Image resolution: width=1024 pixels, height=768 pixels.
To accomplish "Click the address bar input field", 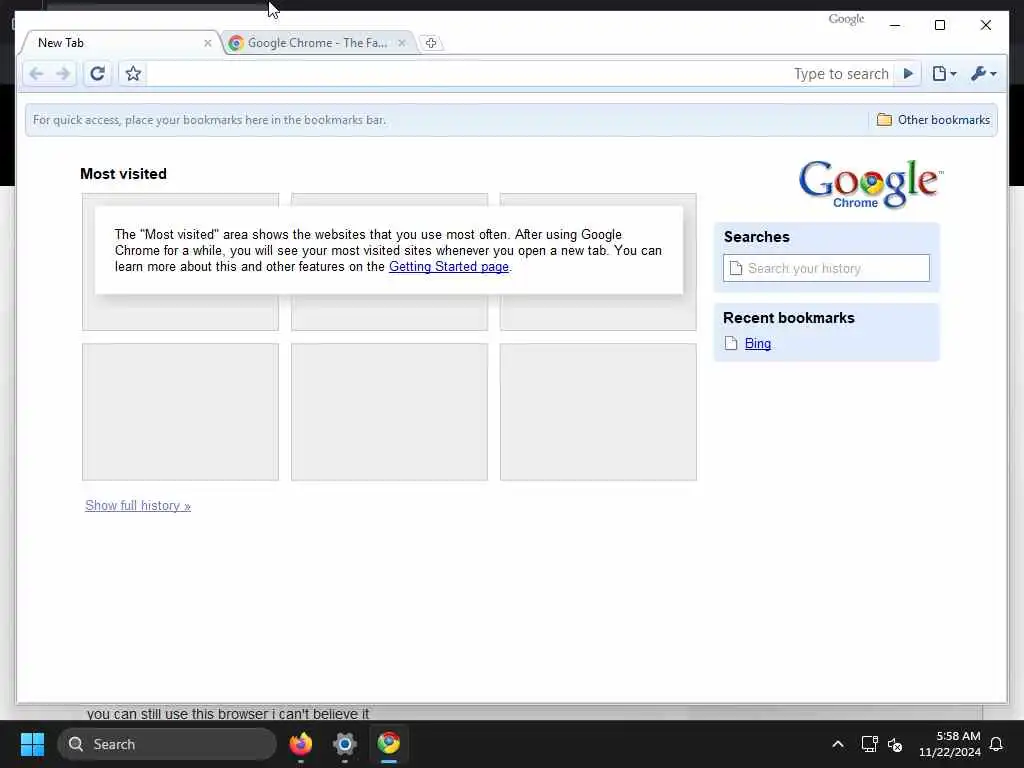I will pos(520,74).
